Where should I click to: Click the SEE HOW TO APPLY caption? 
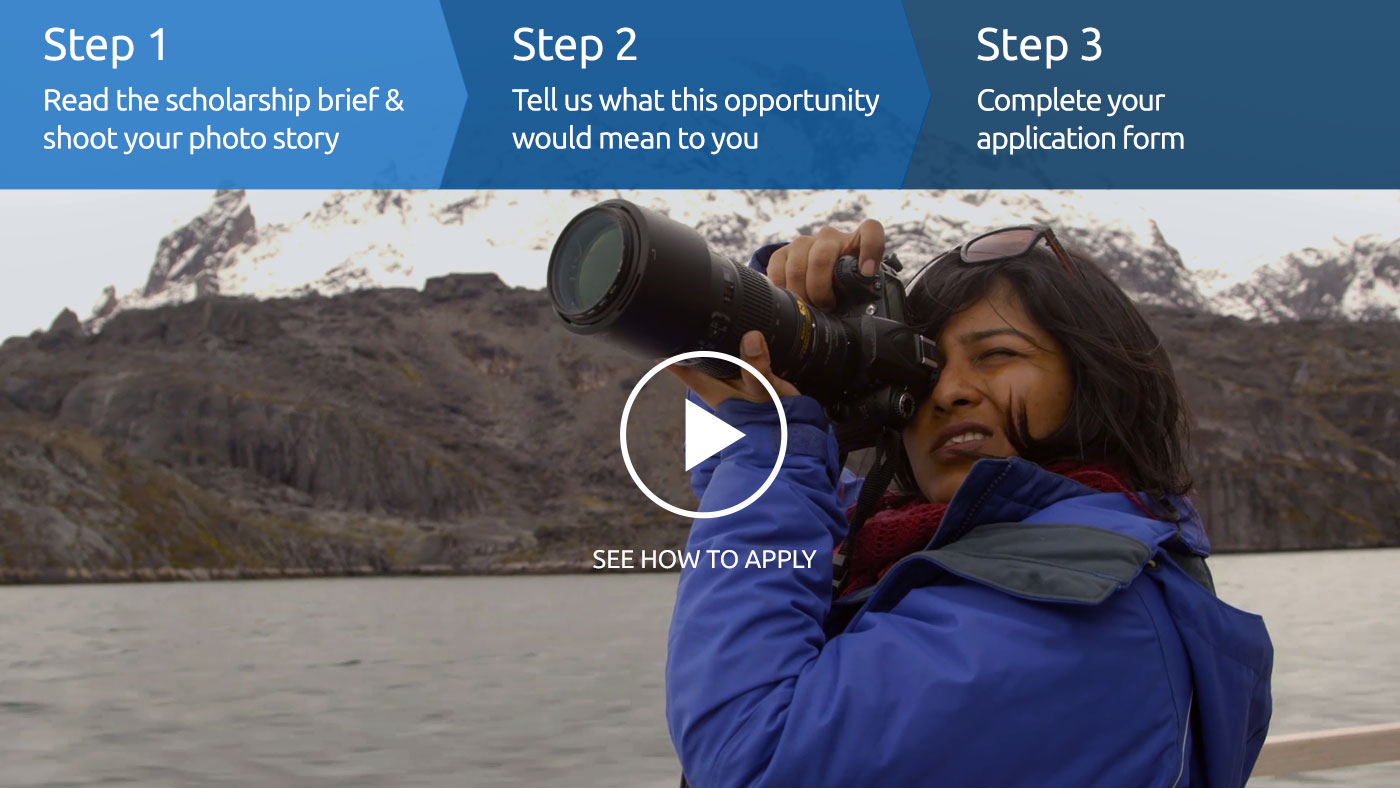coord(704,559)
